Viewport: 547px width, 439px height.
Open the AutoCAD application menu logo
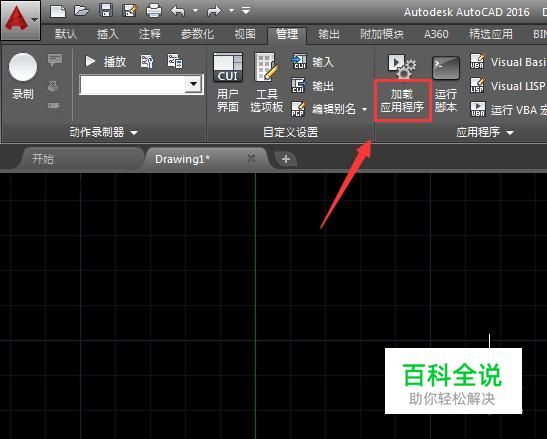pyautogui.click(x=20, y=20)
